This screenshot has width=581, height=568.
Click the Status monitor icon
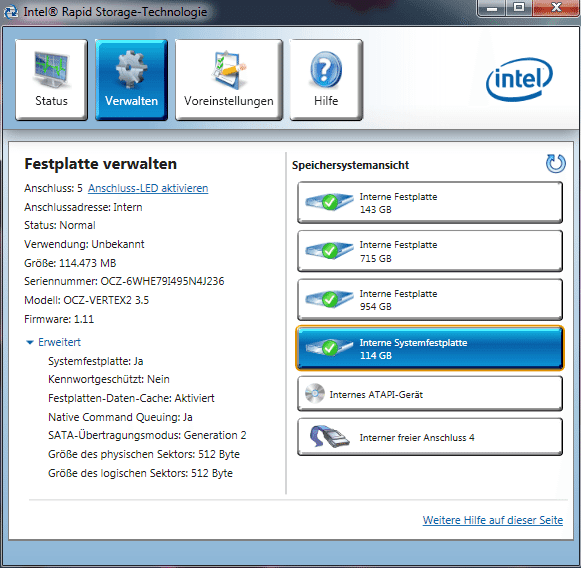click(51, 69)
